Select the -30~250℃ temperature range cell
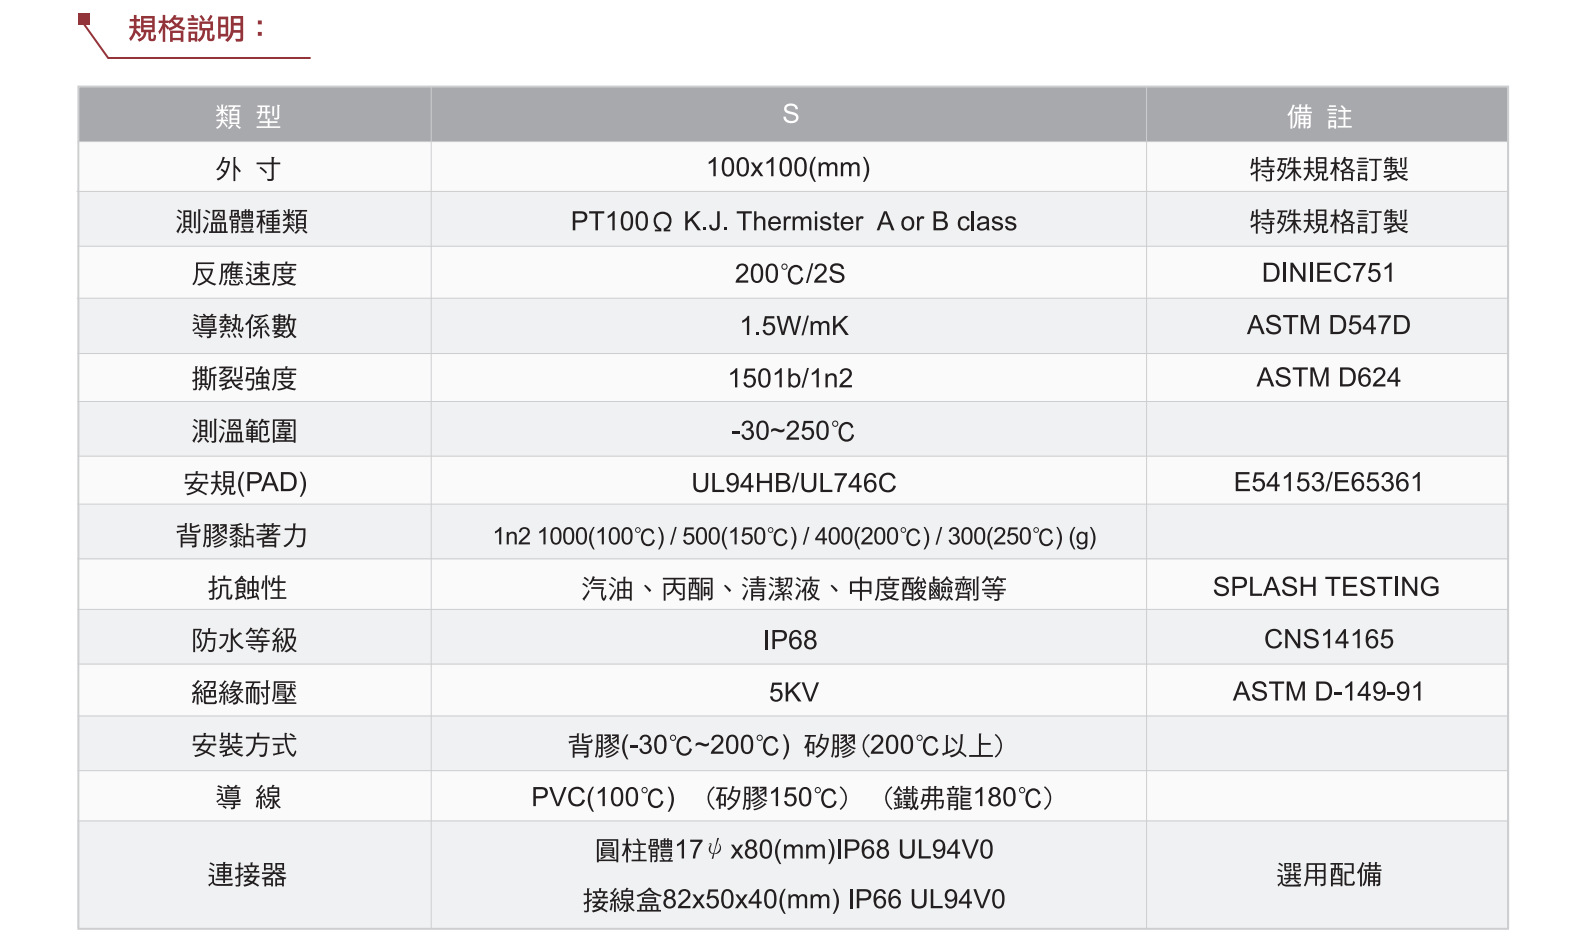This screenshot has height=946, width=1586. coord(793,431)
